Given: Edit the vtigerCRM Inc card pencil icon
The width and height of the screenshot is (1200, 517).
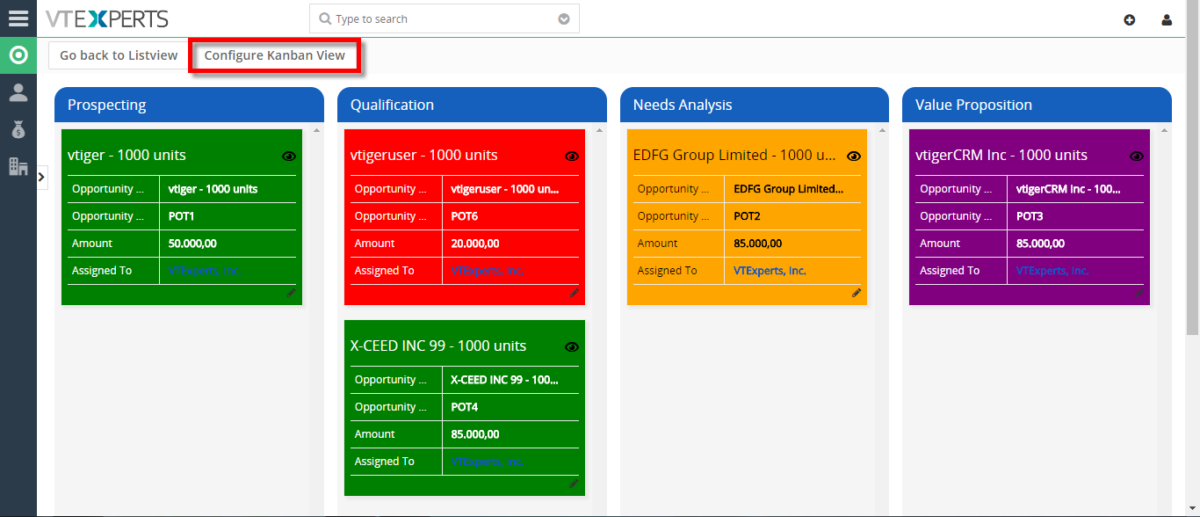Looking at the screenshot, I should click(1139, 293).
